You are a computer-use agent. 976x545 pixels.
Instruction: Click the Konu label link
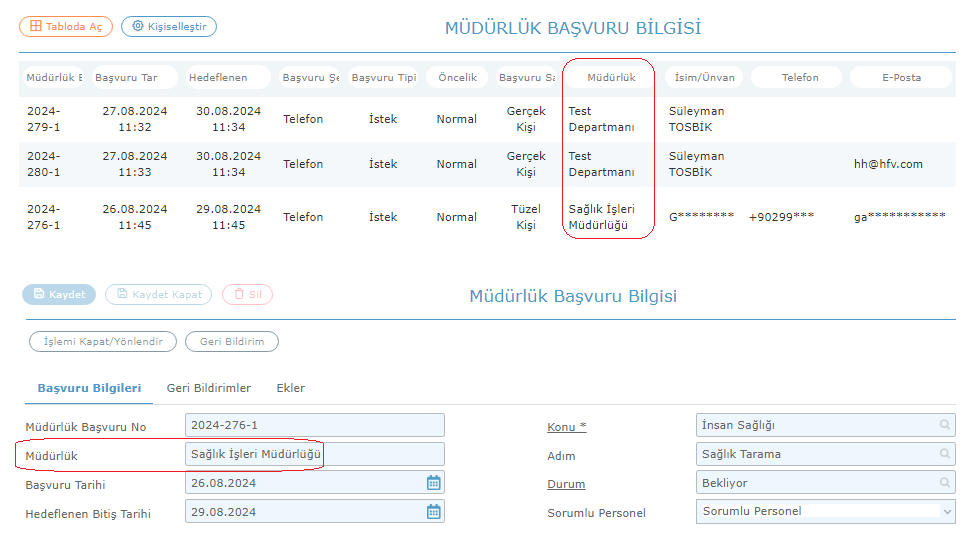(566, 427)
